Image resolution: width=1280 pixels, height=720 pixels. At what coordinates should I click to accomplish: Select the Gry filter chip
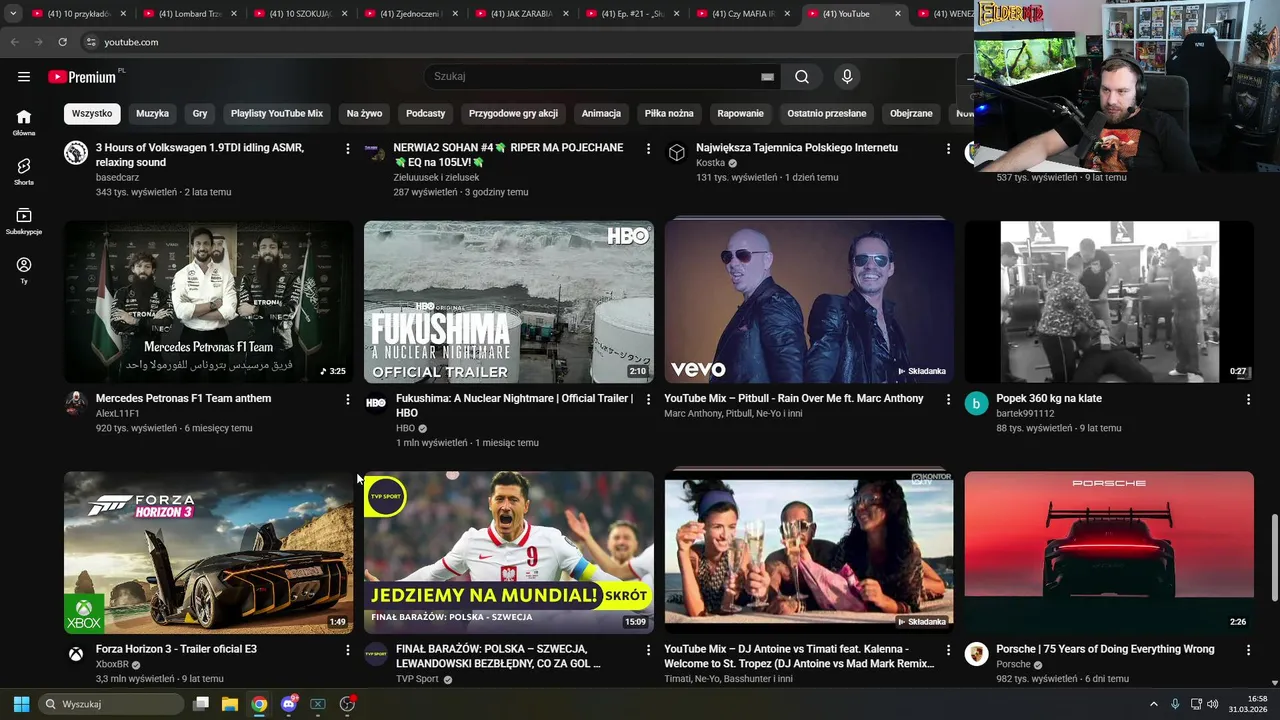click(200, 114)
